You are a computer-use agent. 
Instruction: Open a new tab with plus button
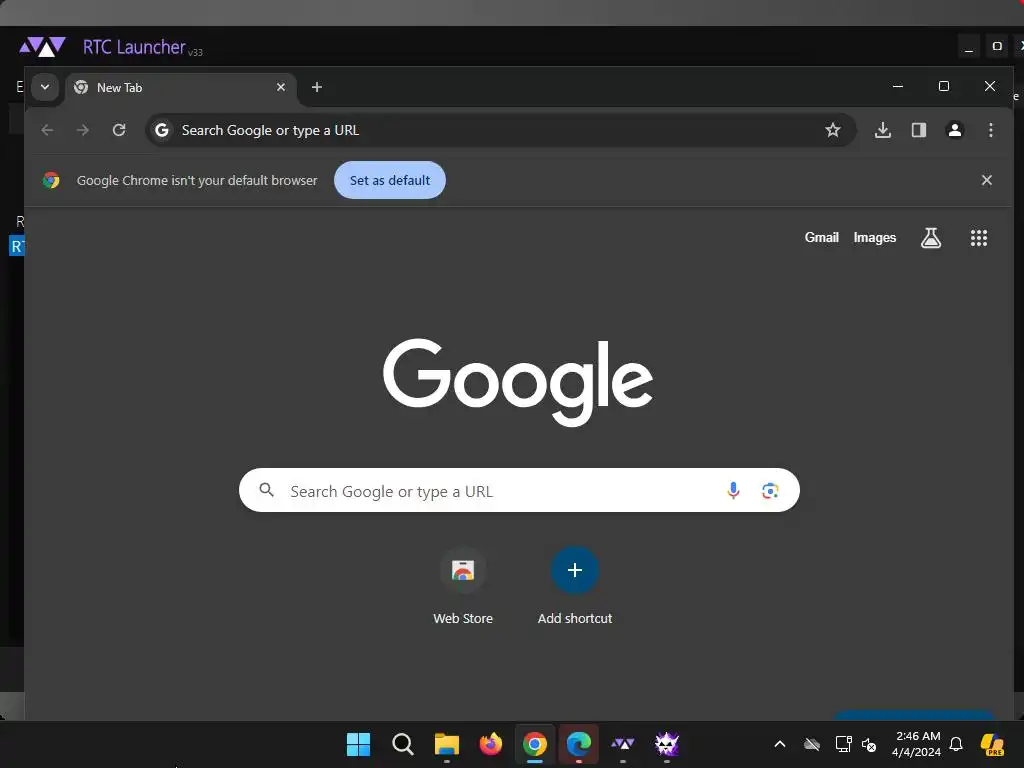[x=317, y=87]
